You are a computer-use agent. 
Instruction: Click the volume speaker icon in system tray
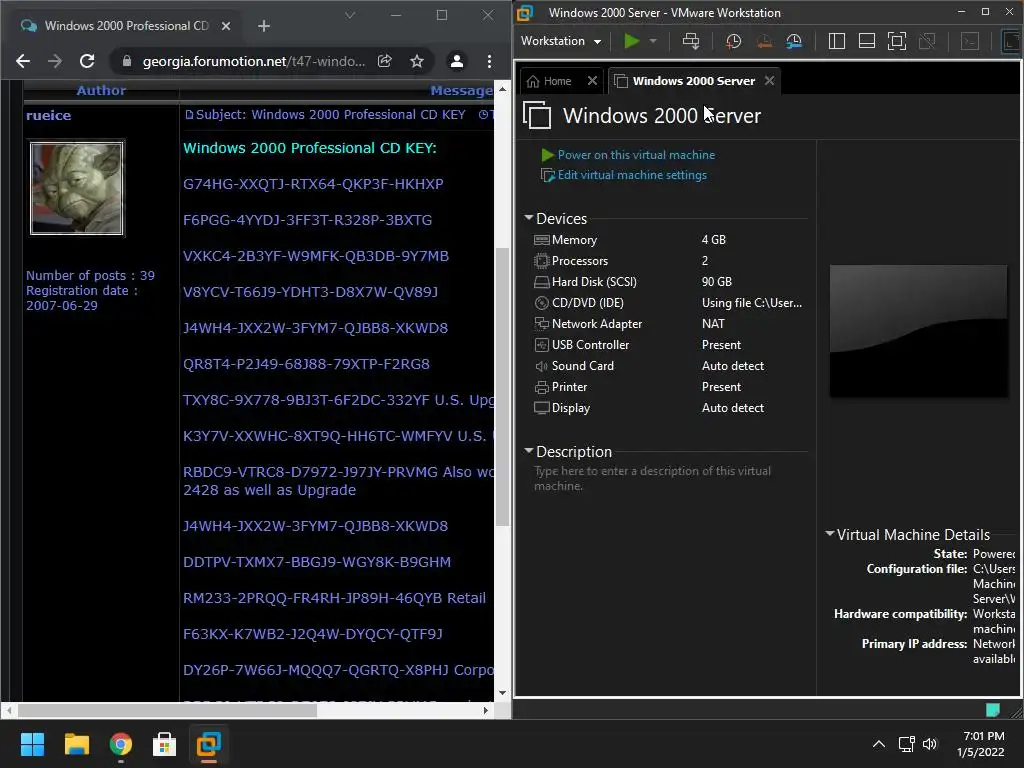coord(930,744)
